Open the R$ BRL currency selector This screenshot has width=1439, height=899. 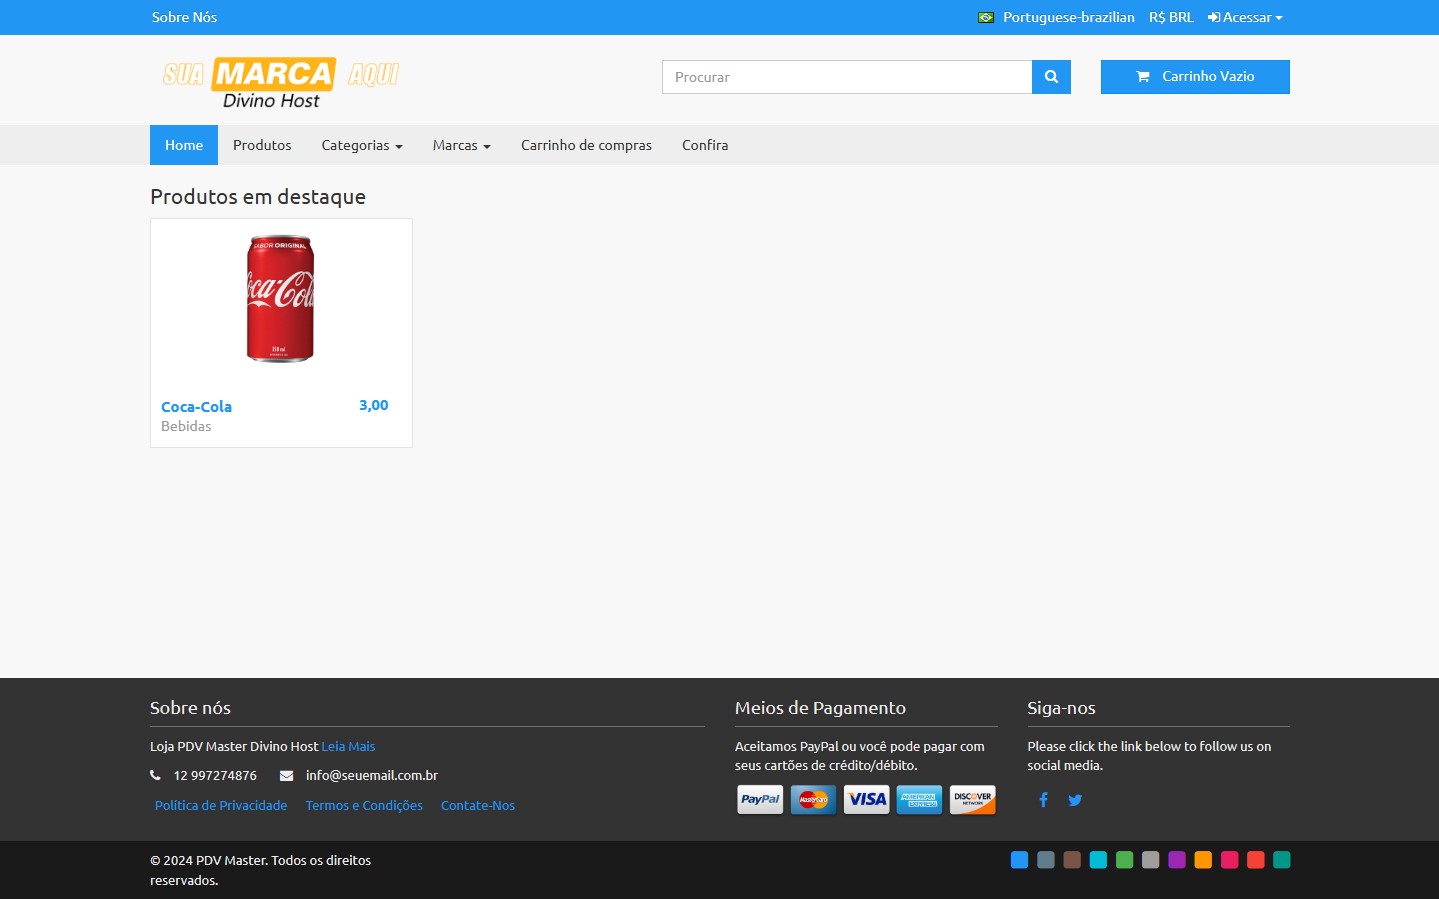click(1171, 17)
